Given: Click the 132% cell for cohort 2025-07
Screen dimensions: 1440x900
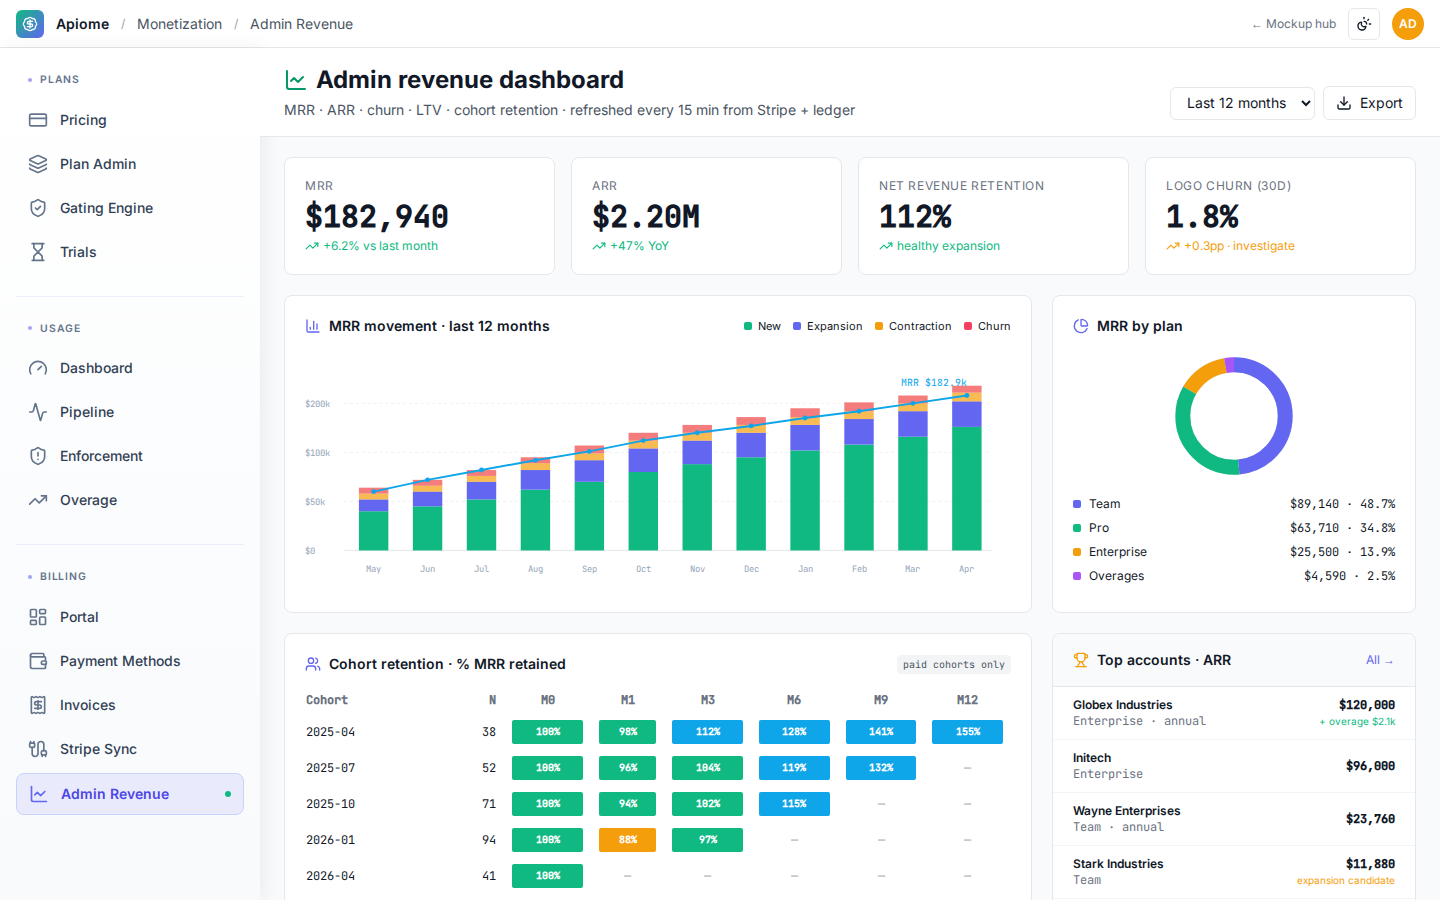Looking at the screenshot, I should (880, 768).
